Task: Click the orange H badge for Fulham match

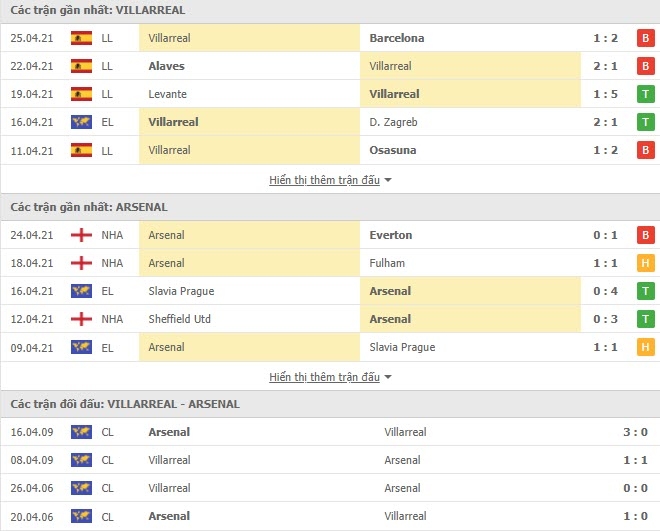Action: [645, 263]
